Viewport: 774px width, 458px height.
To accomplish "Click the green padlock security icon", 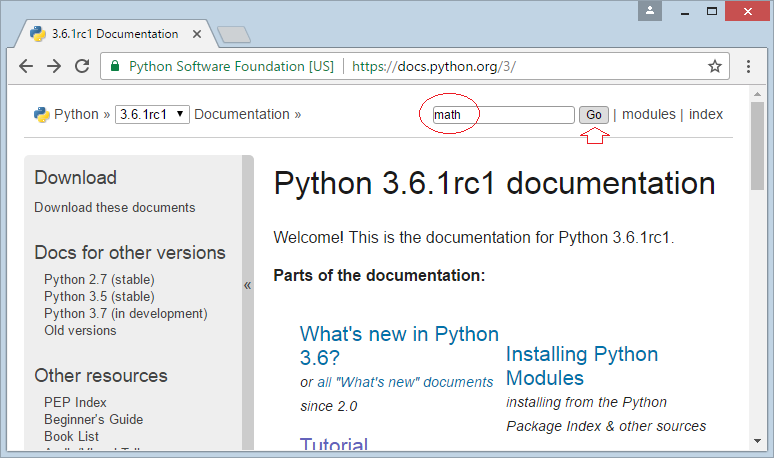I will 115,66.
